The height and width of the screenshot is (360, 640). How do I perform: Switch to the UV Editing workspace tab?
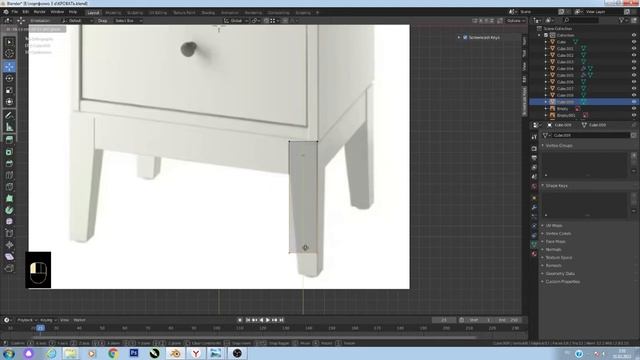[158, 13]
